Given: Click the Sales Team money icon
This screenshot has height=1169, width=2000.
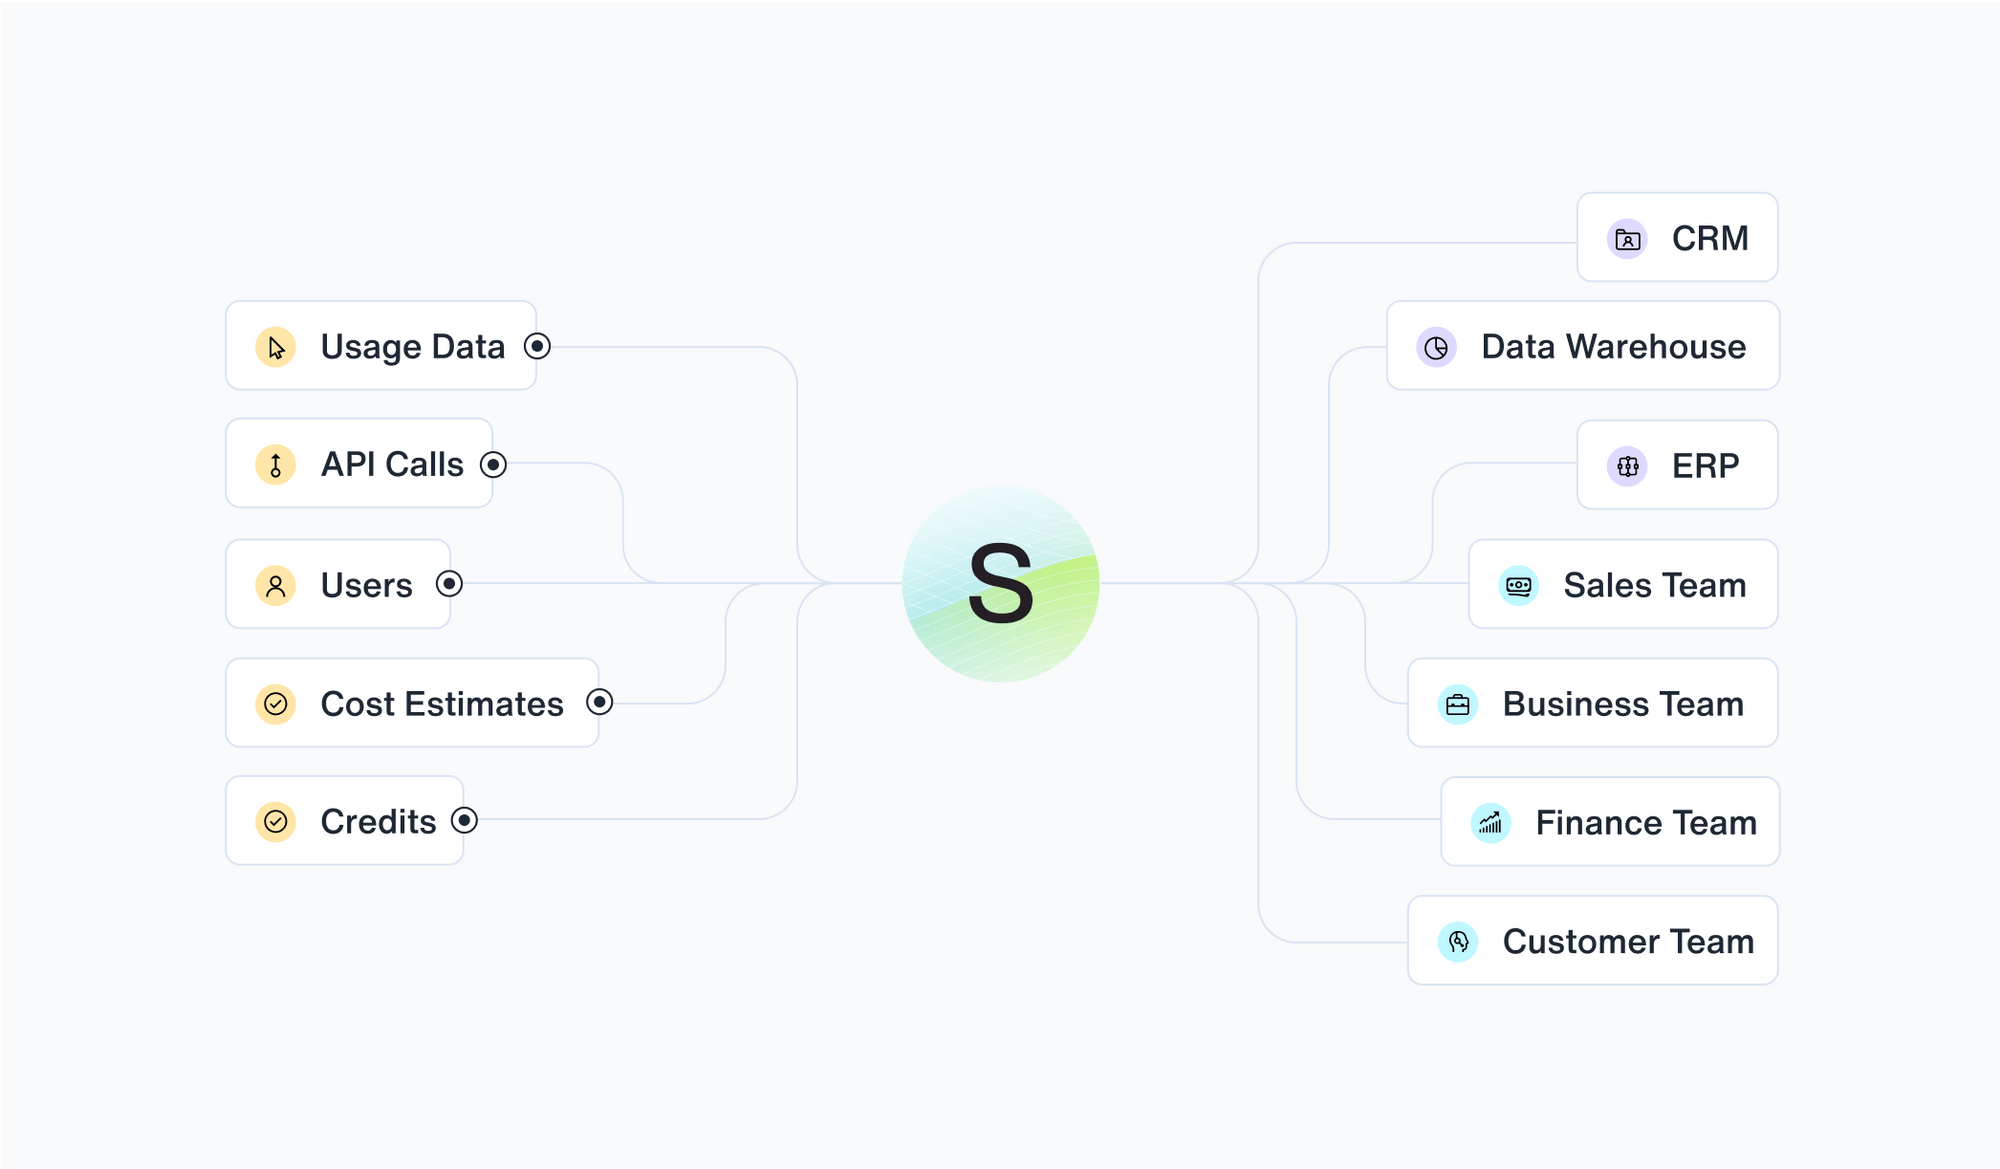Looking at the screenshot, I should tap(1518, 585).
